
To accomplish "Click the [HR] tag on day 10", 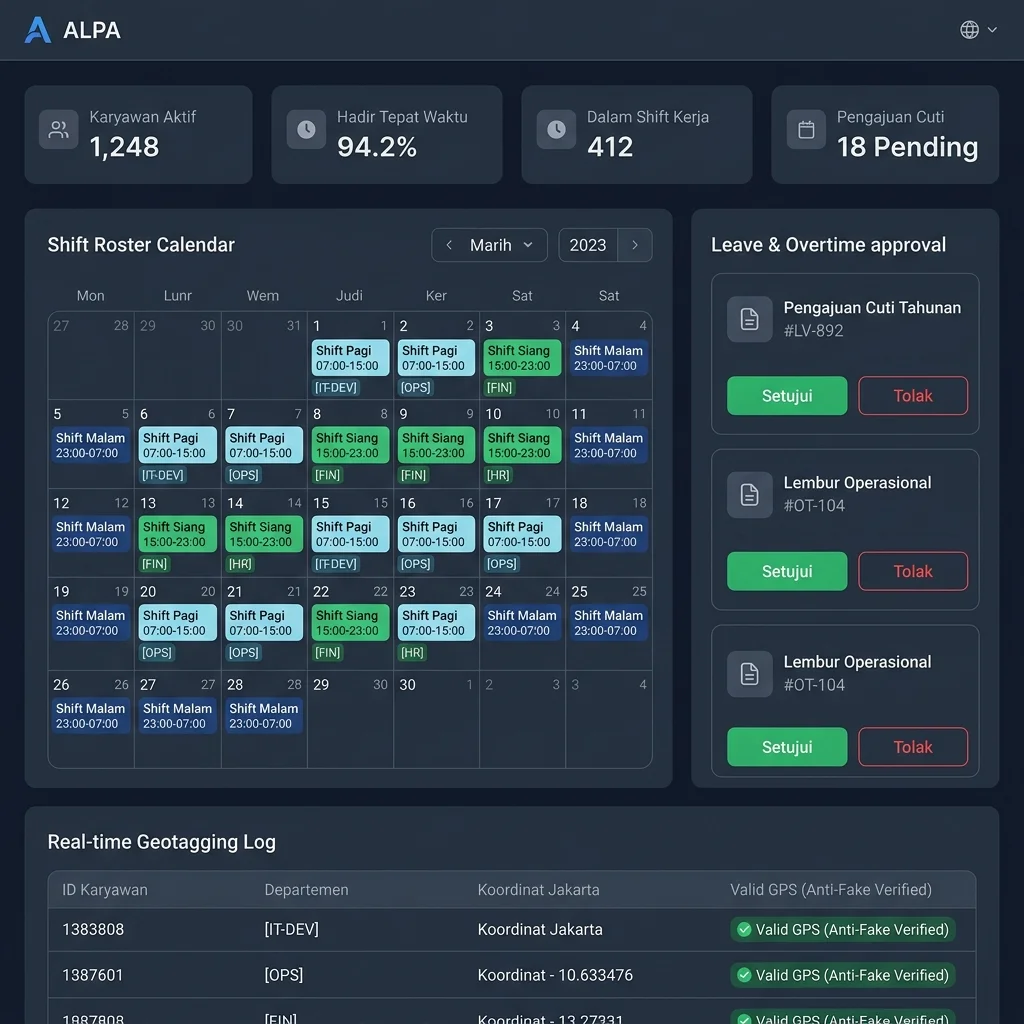I will pos(498,475).
